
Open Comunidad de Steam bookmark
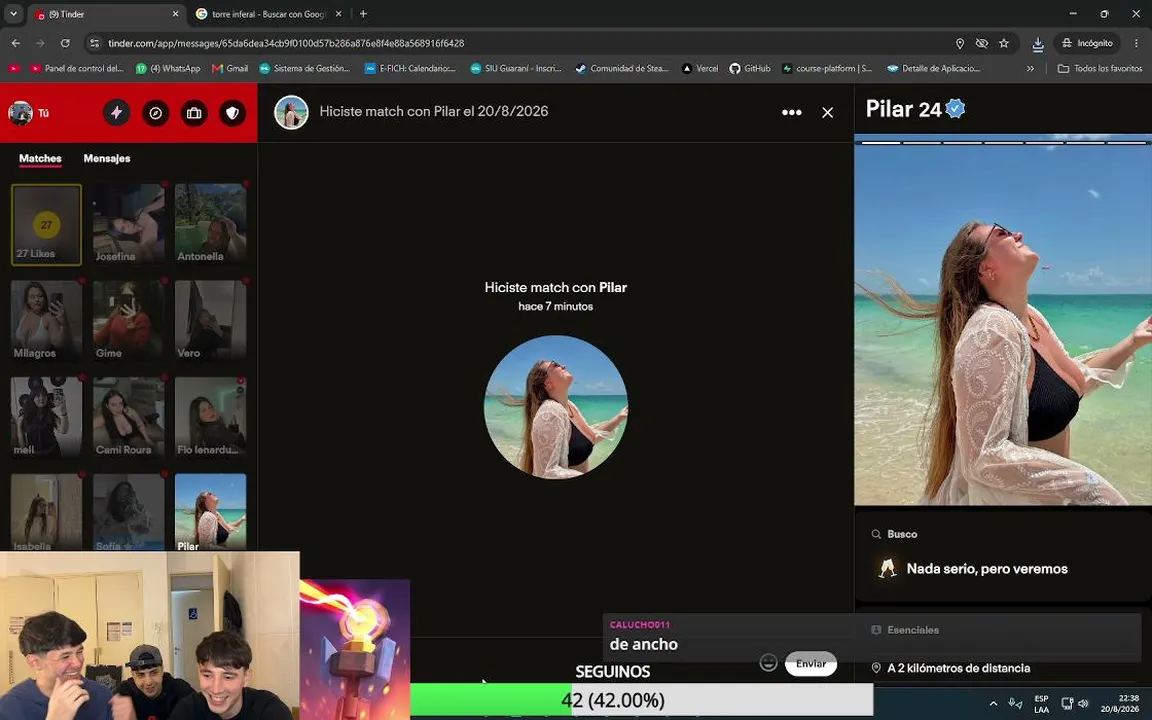[622, 68]
